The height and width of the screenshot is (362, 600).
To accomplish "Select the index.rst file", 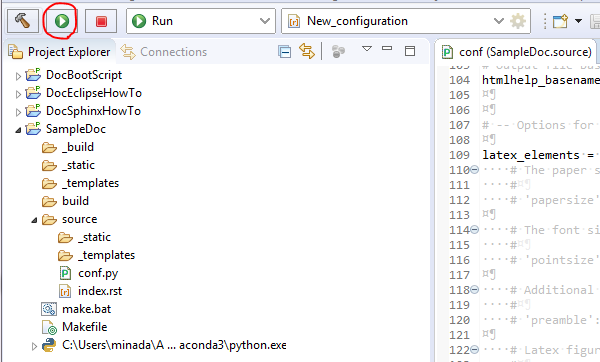I will (100, 291).
